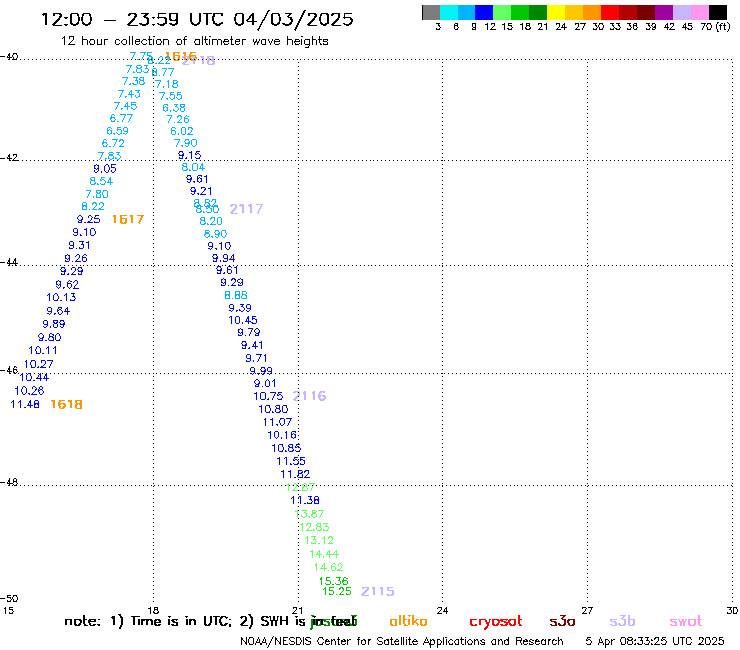The width and height of the screenshot is (740, 650).
Task: Click the wave height value '9.25'
Action: click(89, 219)
